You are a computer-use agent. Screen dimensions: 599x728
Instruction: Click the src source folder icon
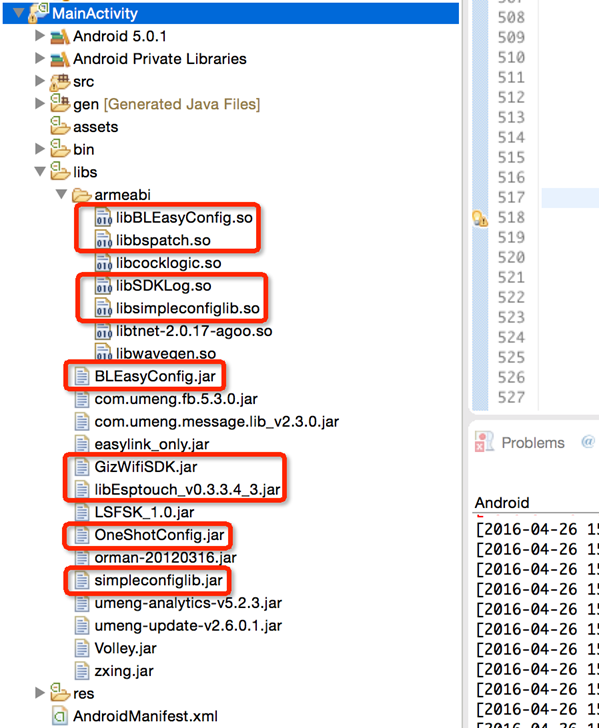pos(60,82)
